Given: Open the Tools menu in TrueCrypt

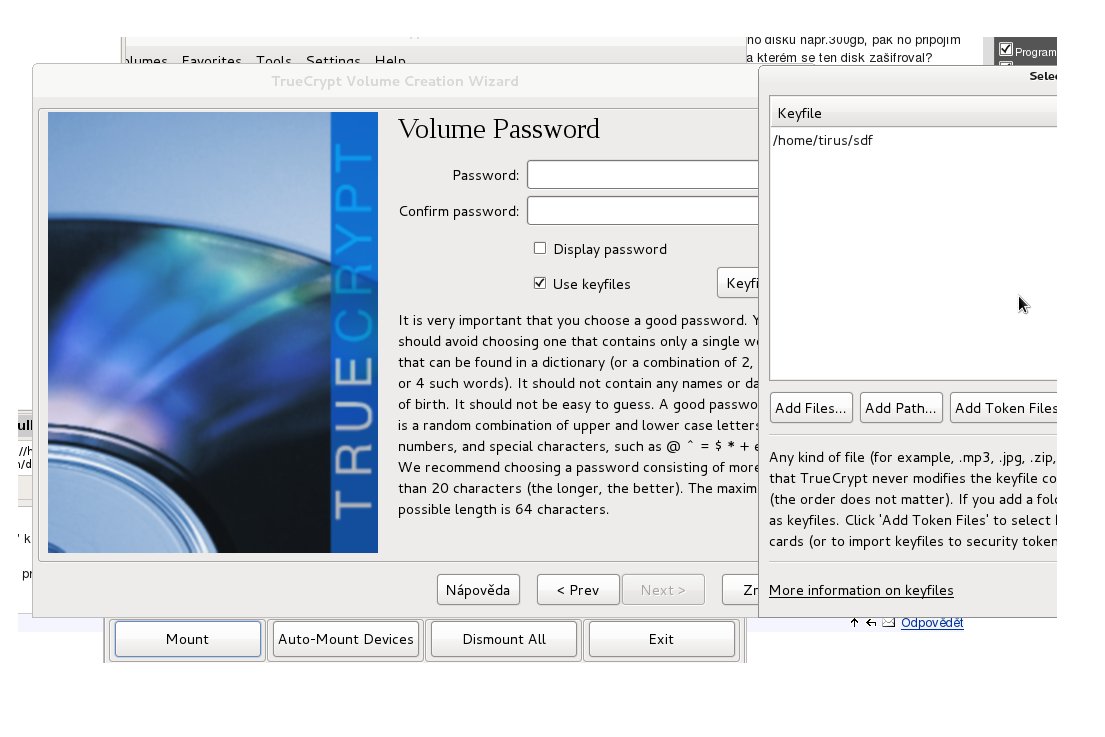Looking at the screenshot, I should pos(273,60).
